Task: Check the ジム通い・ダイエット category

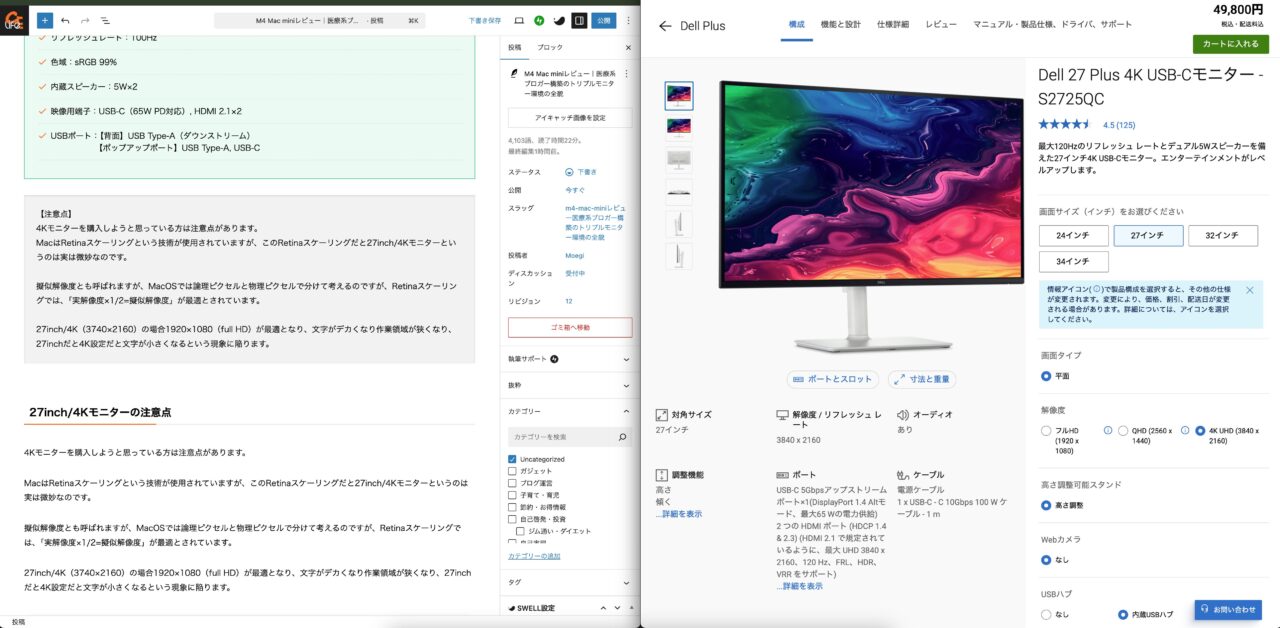Action: point(521,531)
